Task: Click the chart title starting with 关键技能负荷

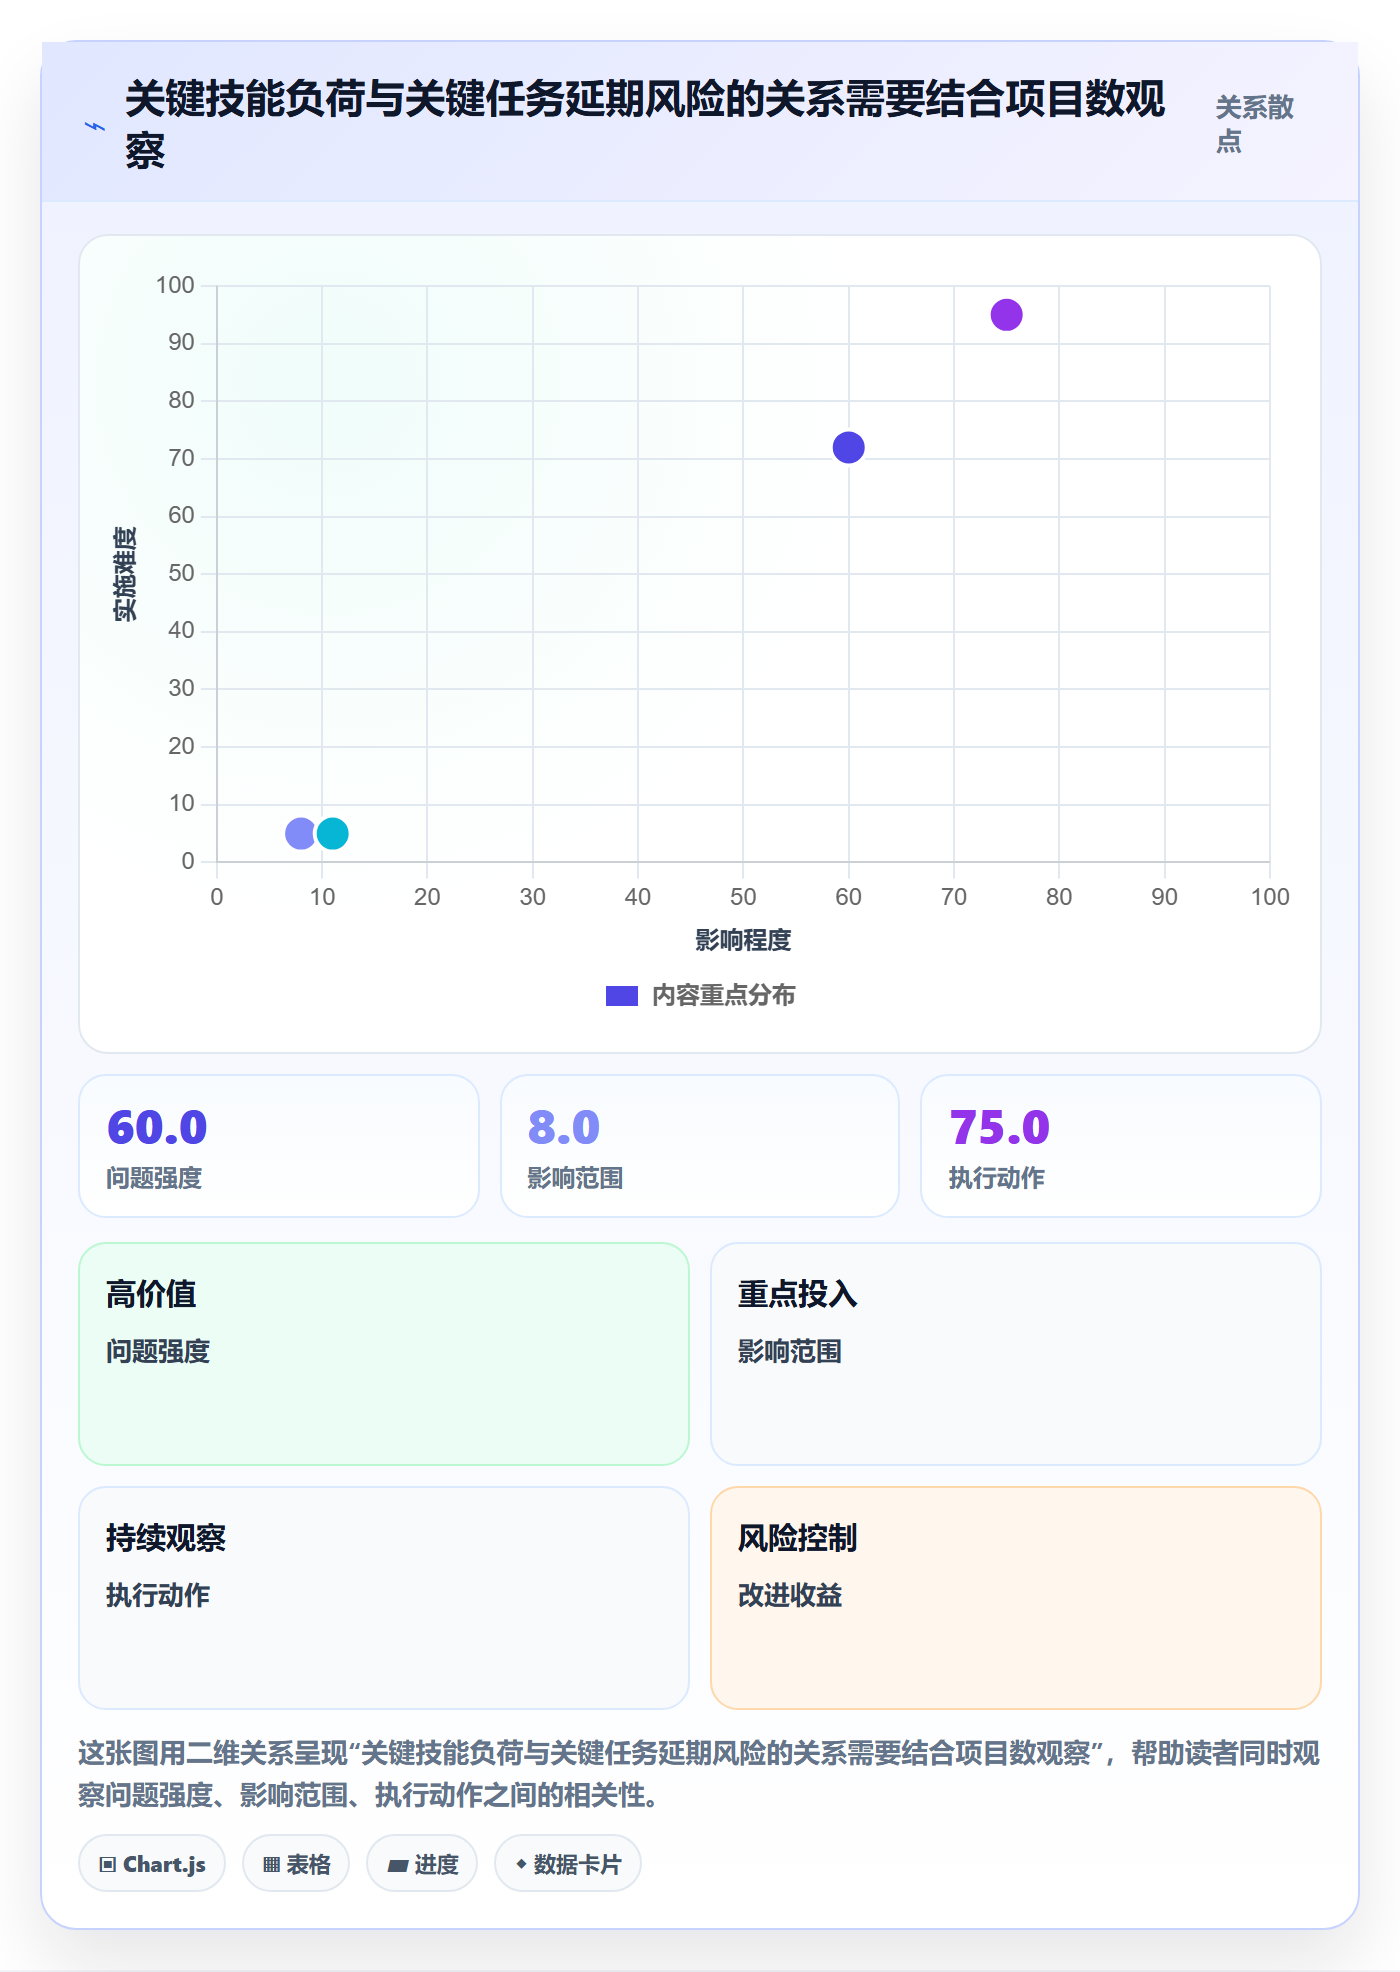Action: click(x=645, y=125)
